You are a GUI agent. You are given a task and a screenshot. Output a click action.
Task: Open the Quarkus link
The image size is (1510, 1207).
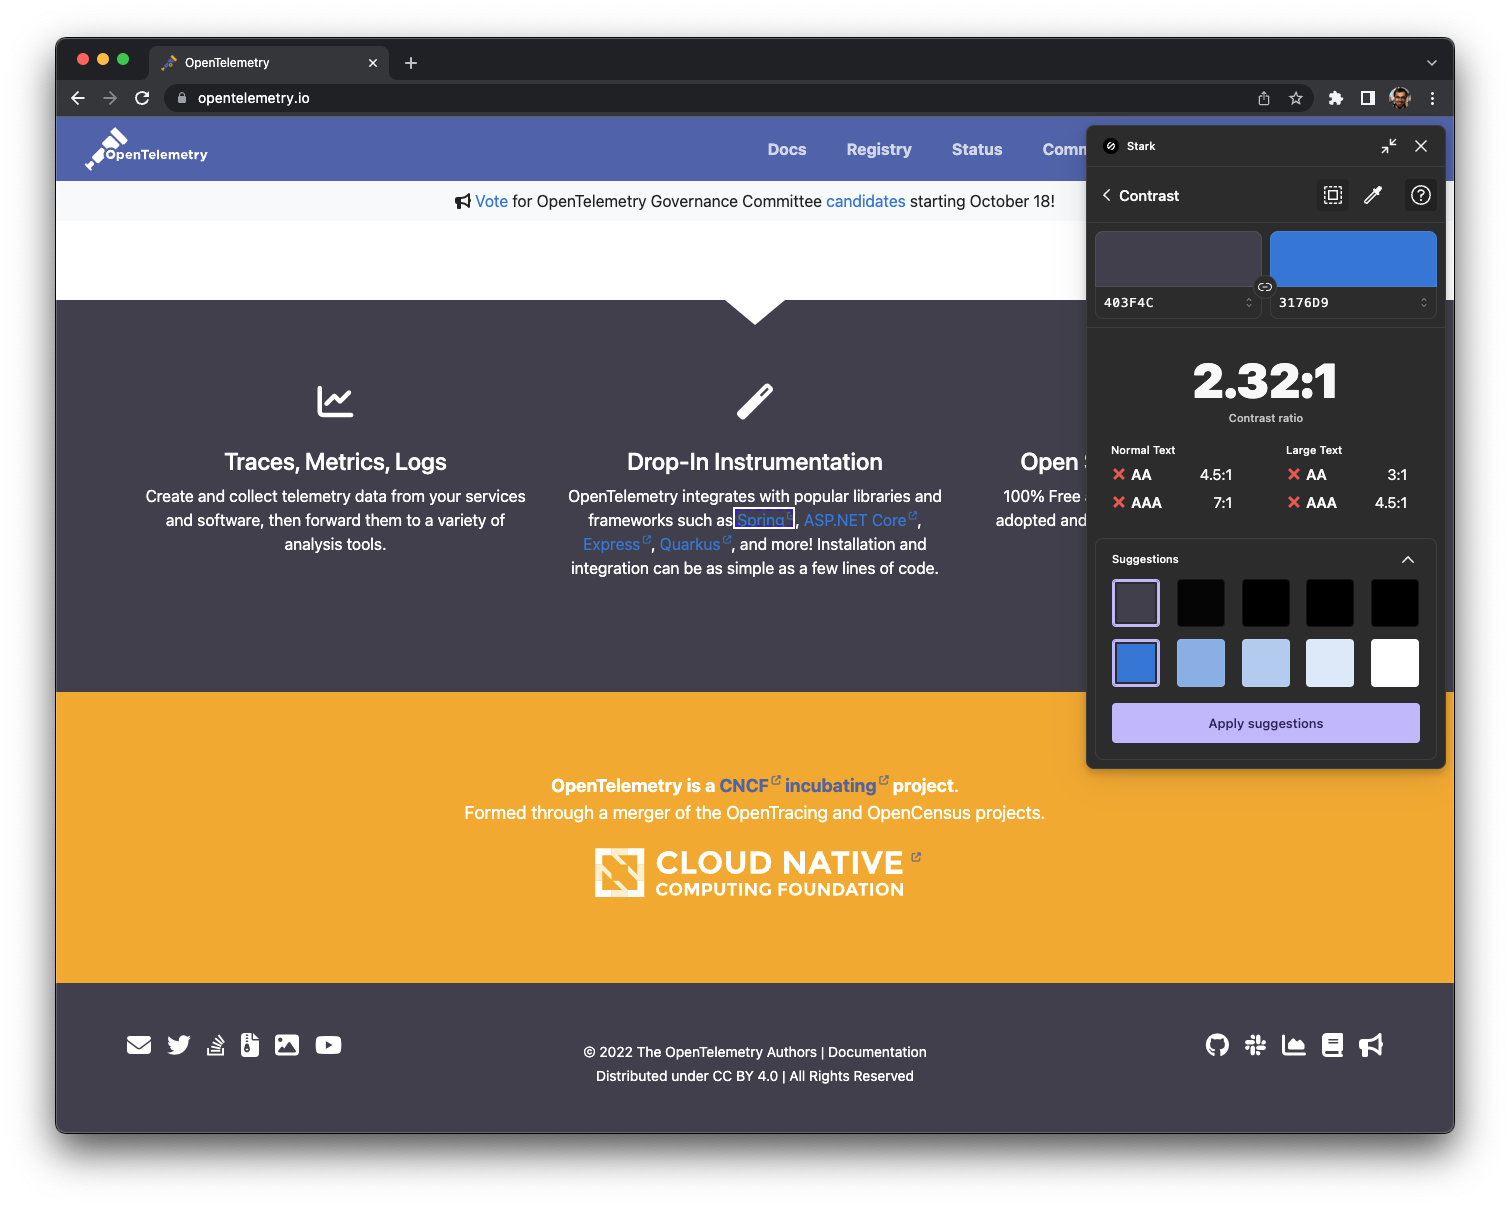click(695, 544)
